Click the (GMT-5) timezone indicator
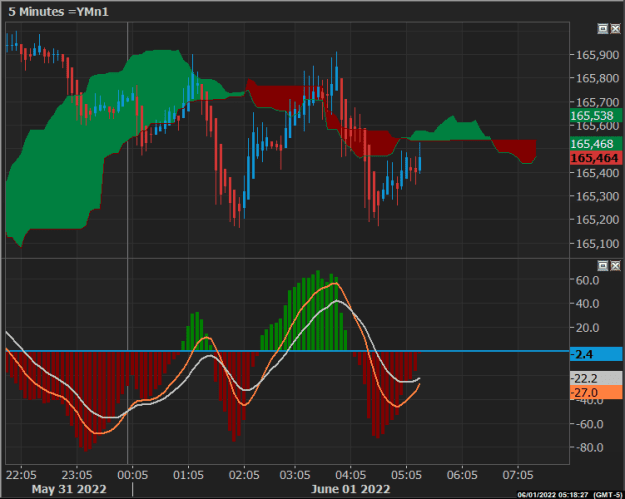The width and height of the screenshot is (625, 499). click(x=607, y=495)
